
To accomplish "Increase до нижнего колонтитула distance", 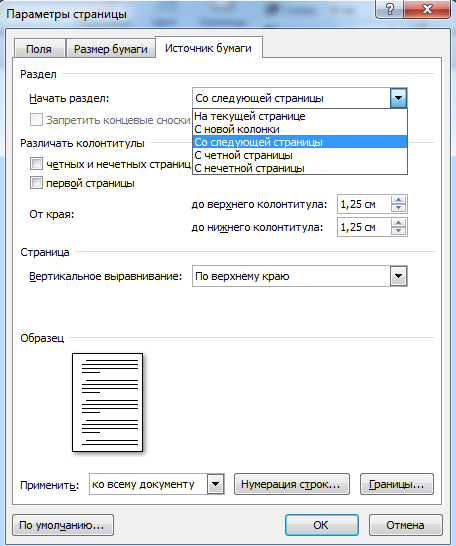I will [x=399, y=223].
